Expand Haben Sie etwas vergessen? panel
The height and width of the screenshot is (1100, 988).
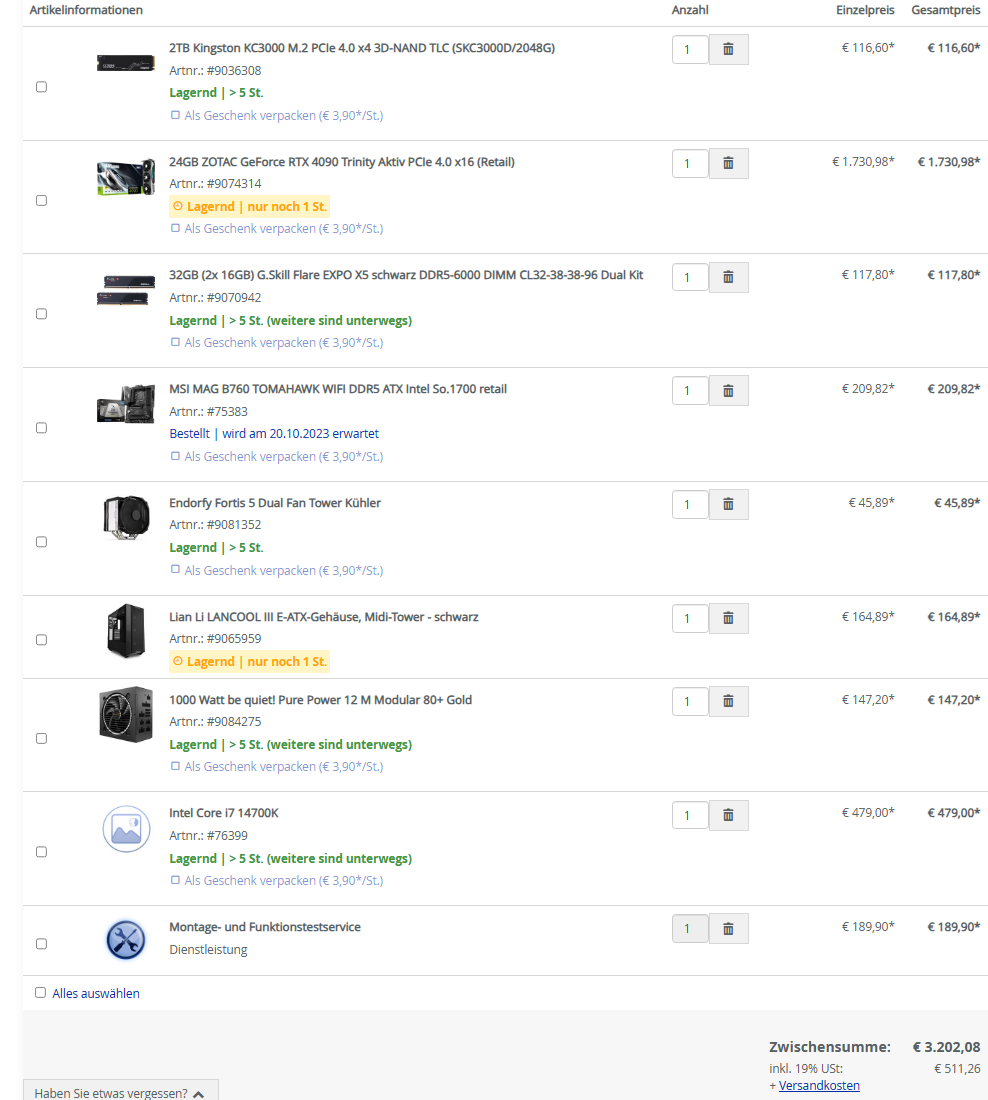[x=121, y=1091]
